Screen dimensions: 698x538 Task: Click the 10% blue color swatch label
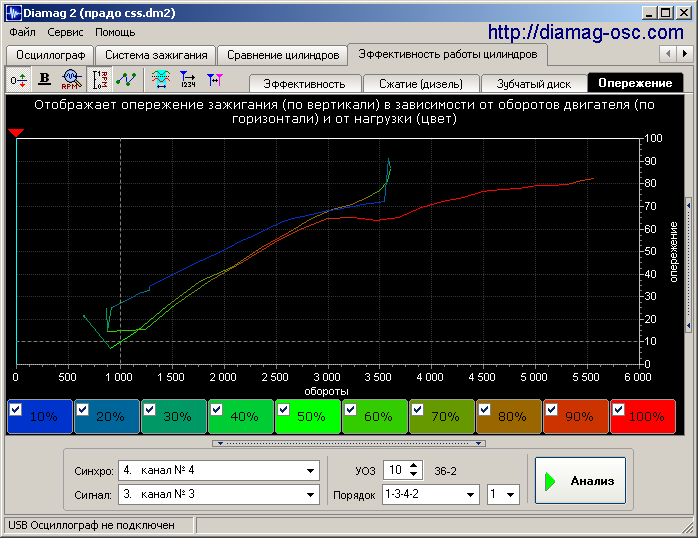43,417
